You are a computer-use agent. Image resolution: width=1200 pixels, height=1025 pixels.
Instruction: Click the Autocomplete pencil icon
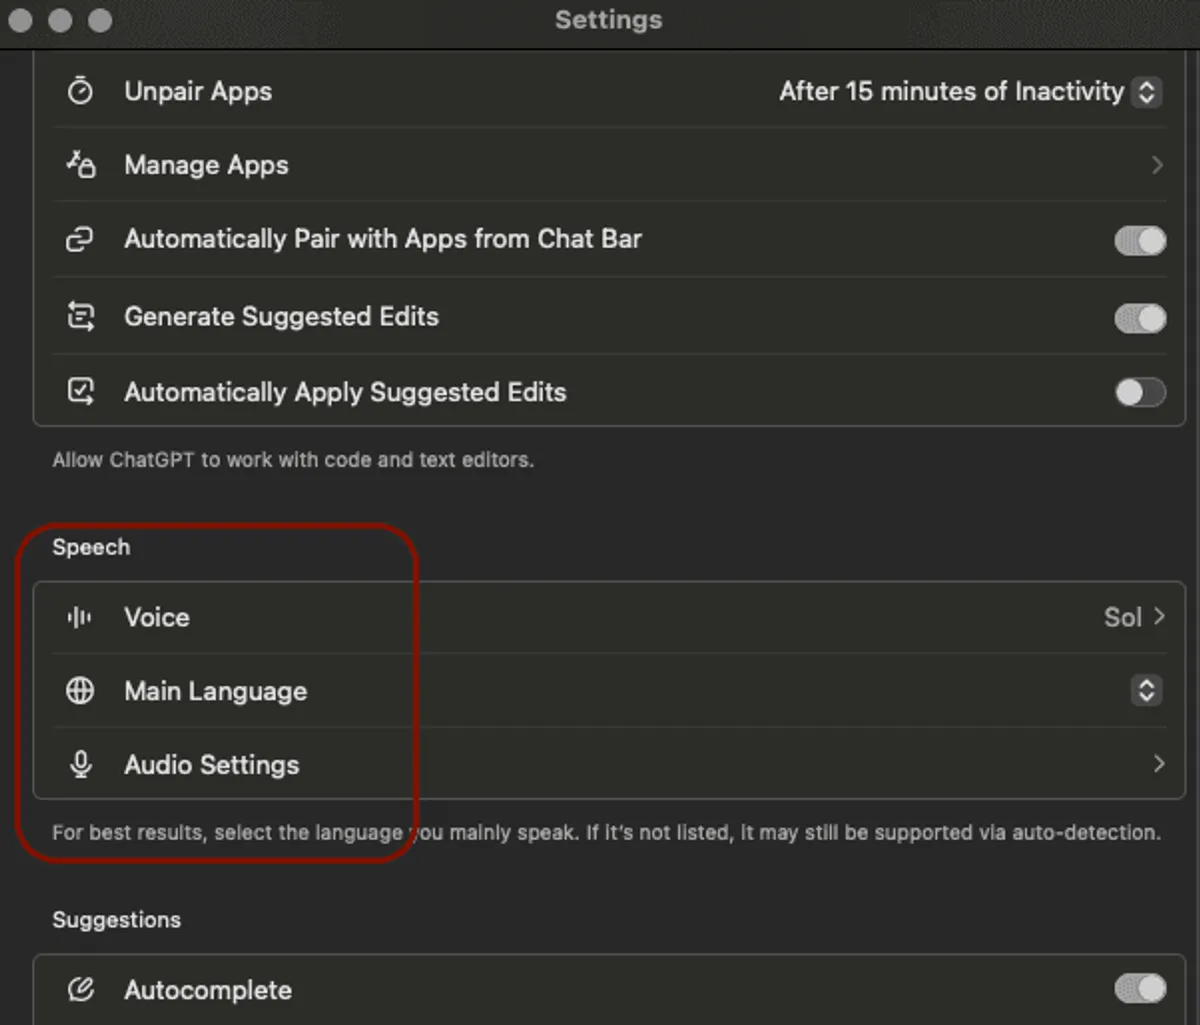pos(80,990)
